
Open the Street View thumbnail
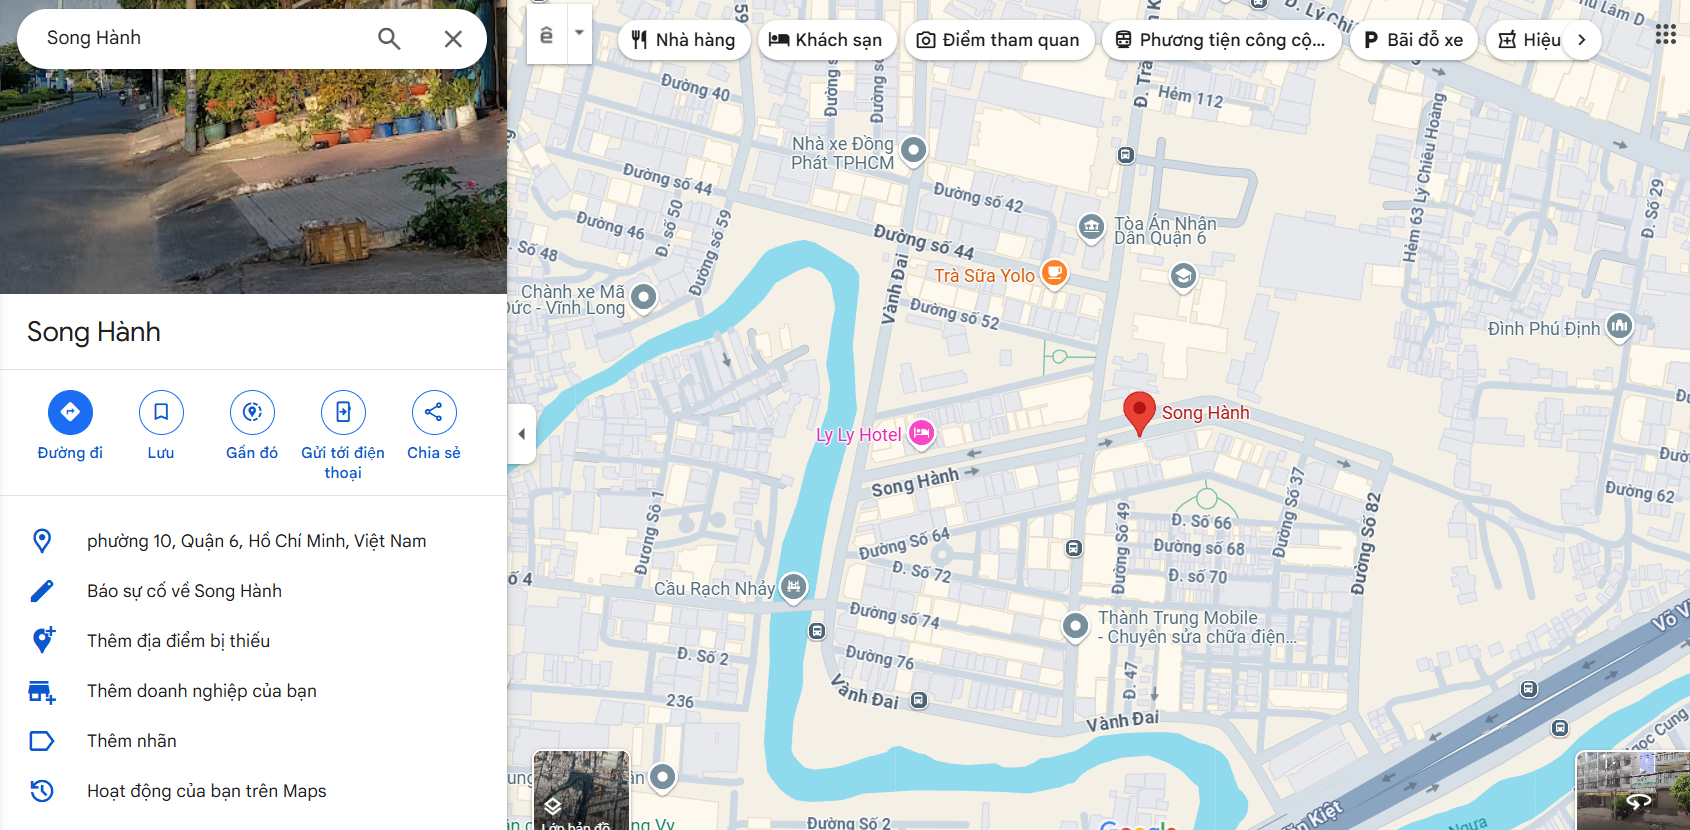[x=1633, y=791]
